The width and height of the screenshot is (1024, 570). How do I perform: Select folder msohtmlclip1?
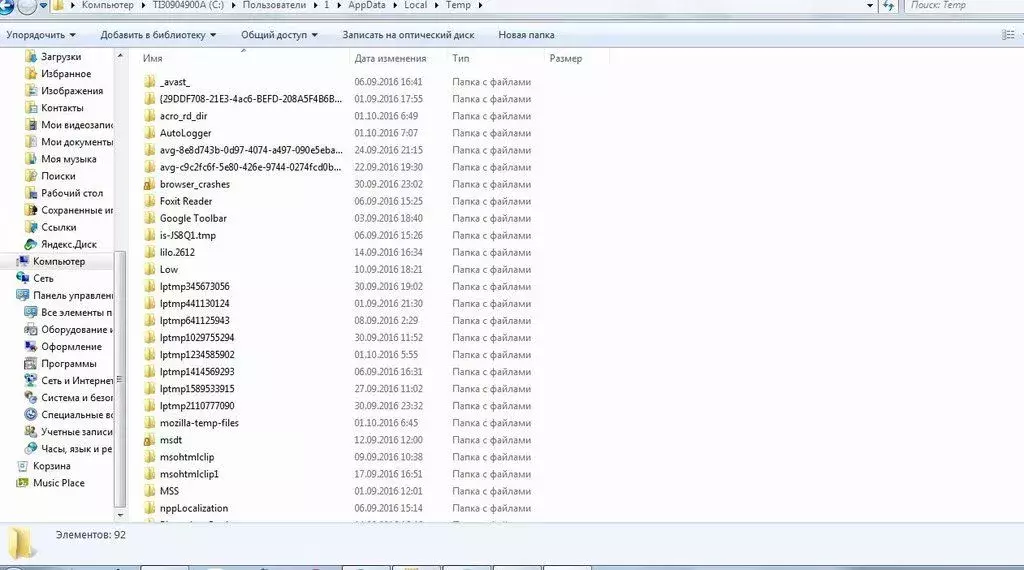189,474
